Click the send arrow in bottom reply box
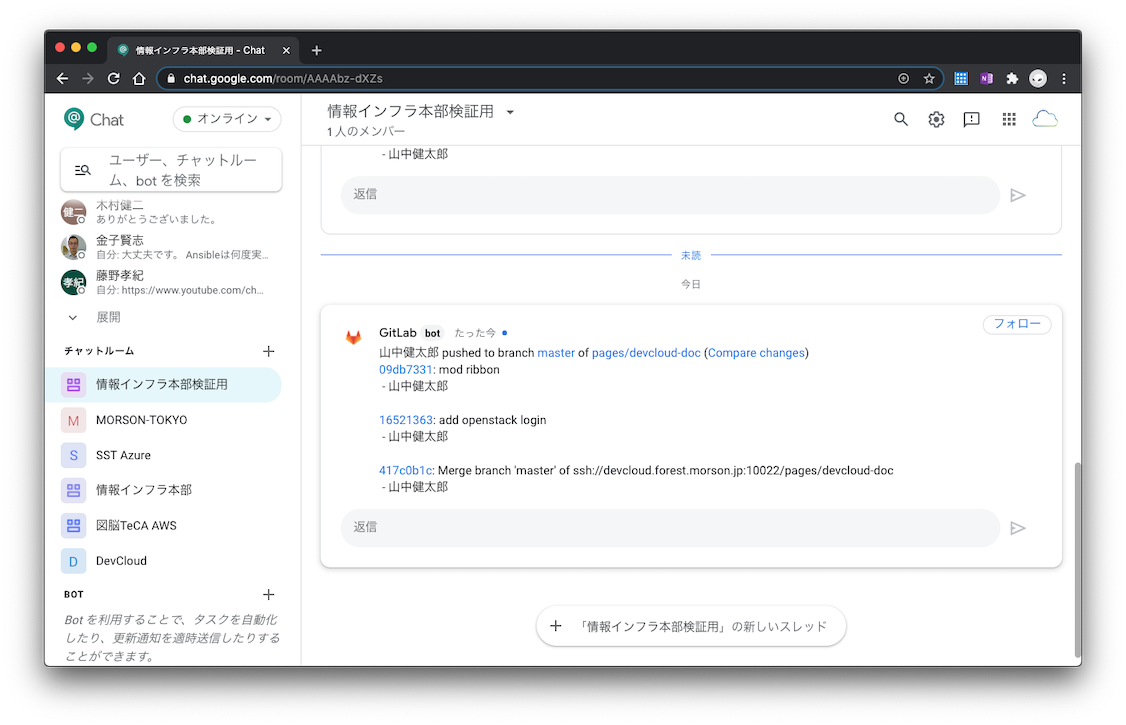This screenshot has height=725, width=1126. pos(1018,528)
